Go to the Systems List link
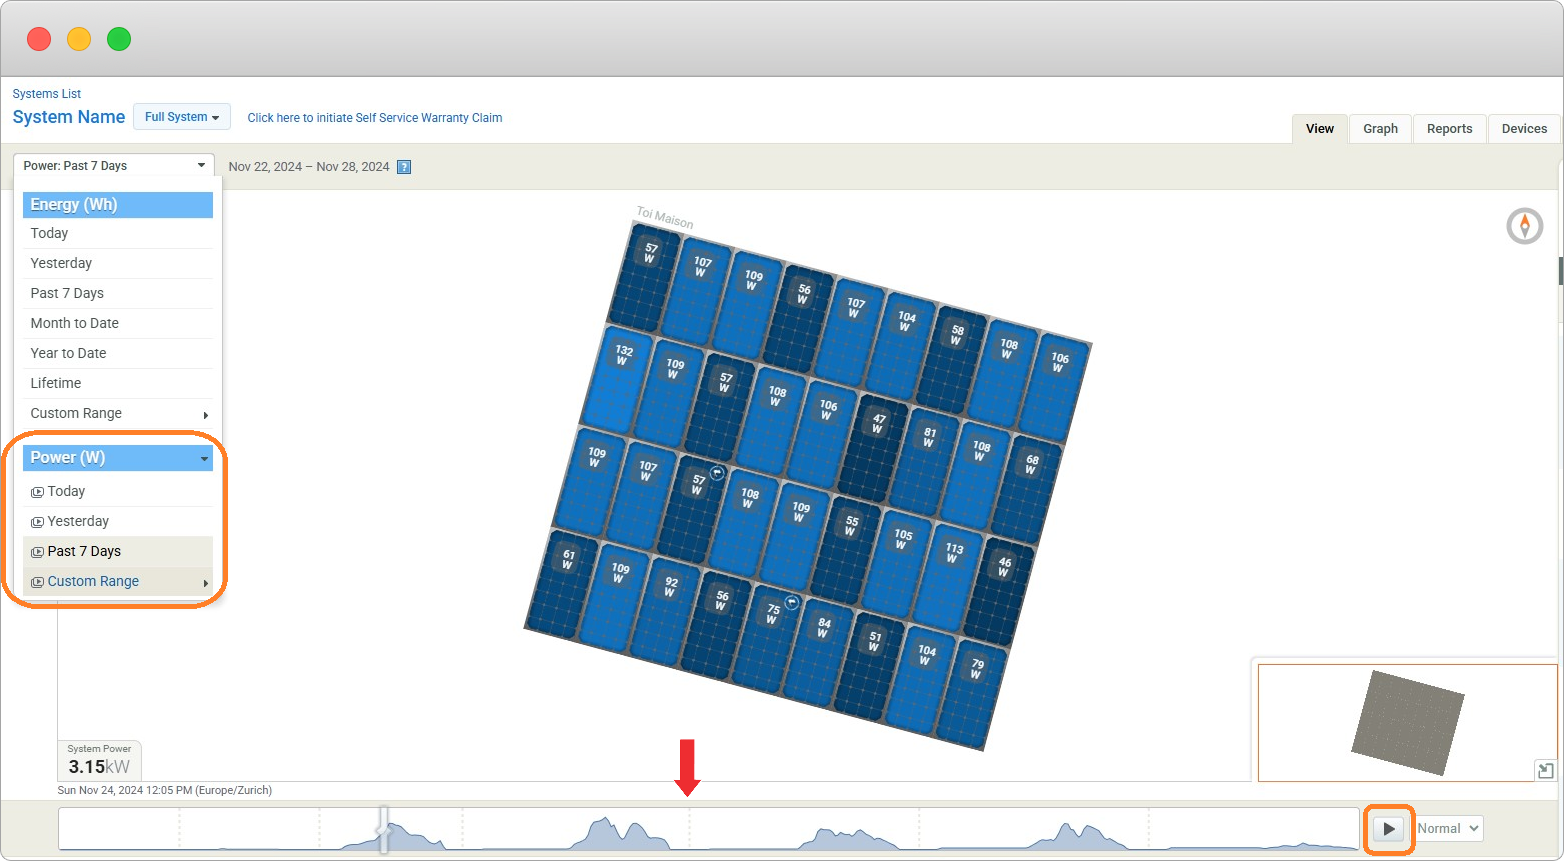 pyautogui.click(x=47, y=94)
